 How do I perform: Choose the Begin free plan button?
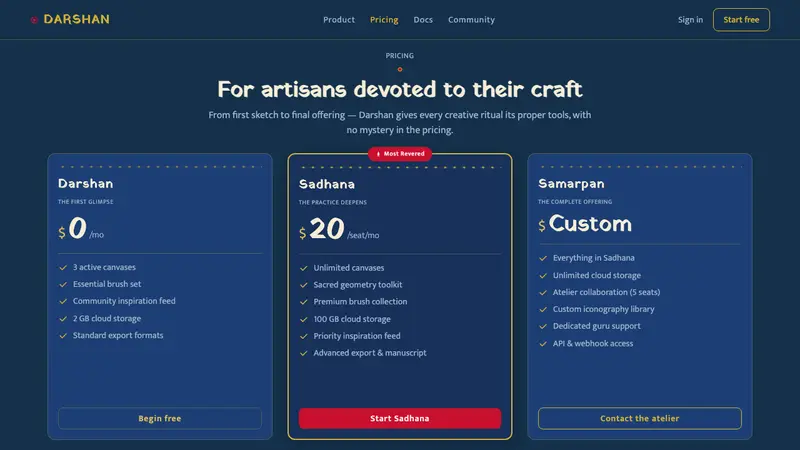point(160,418)
